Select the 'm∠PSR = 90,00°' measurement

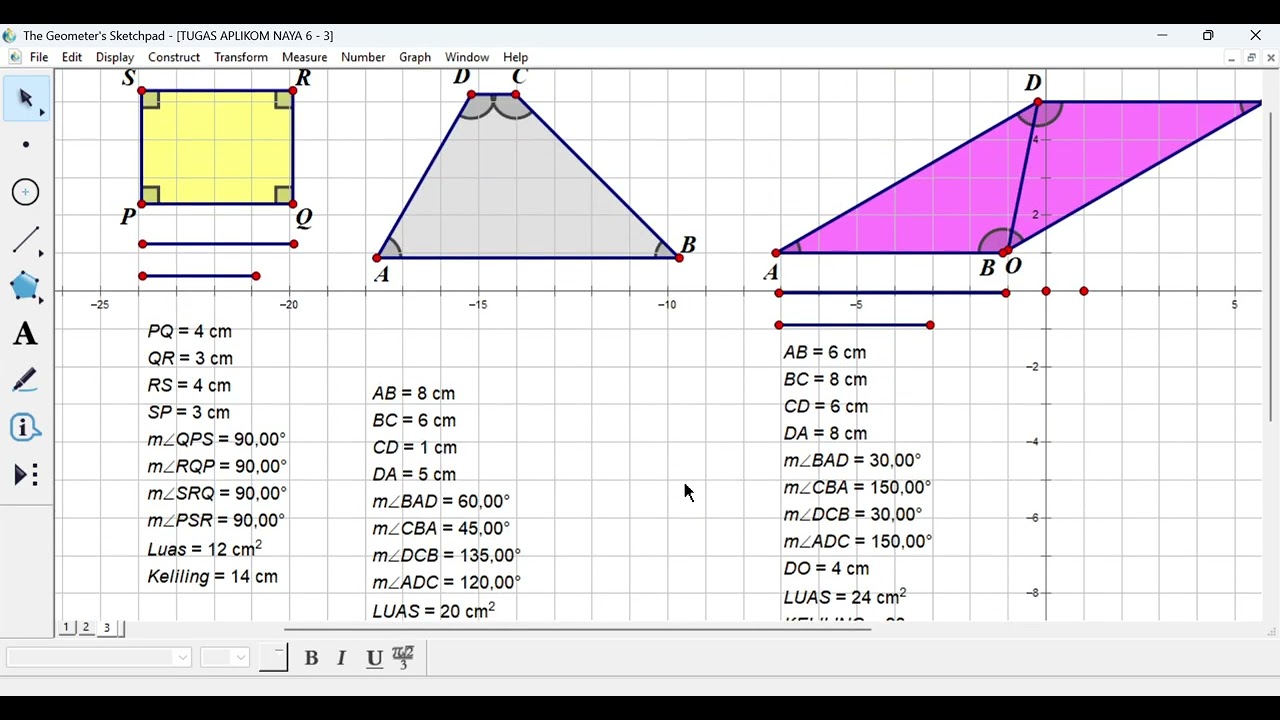pyautogui.click(x=216, y=520)
